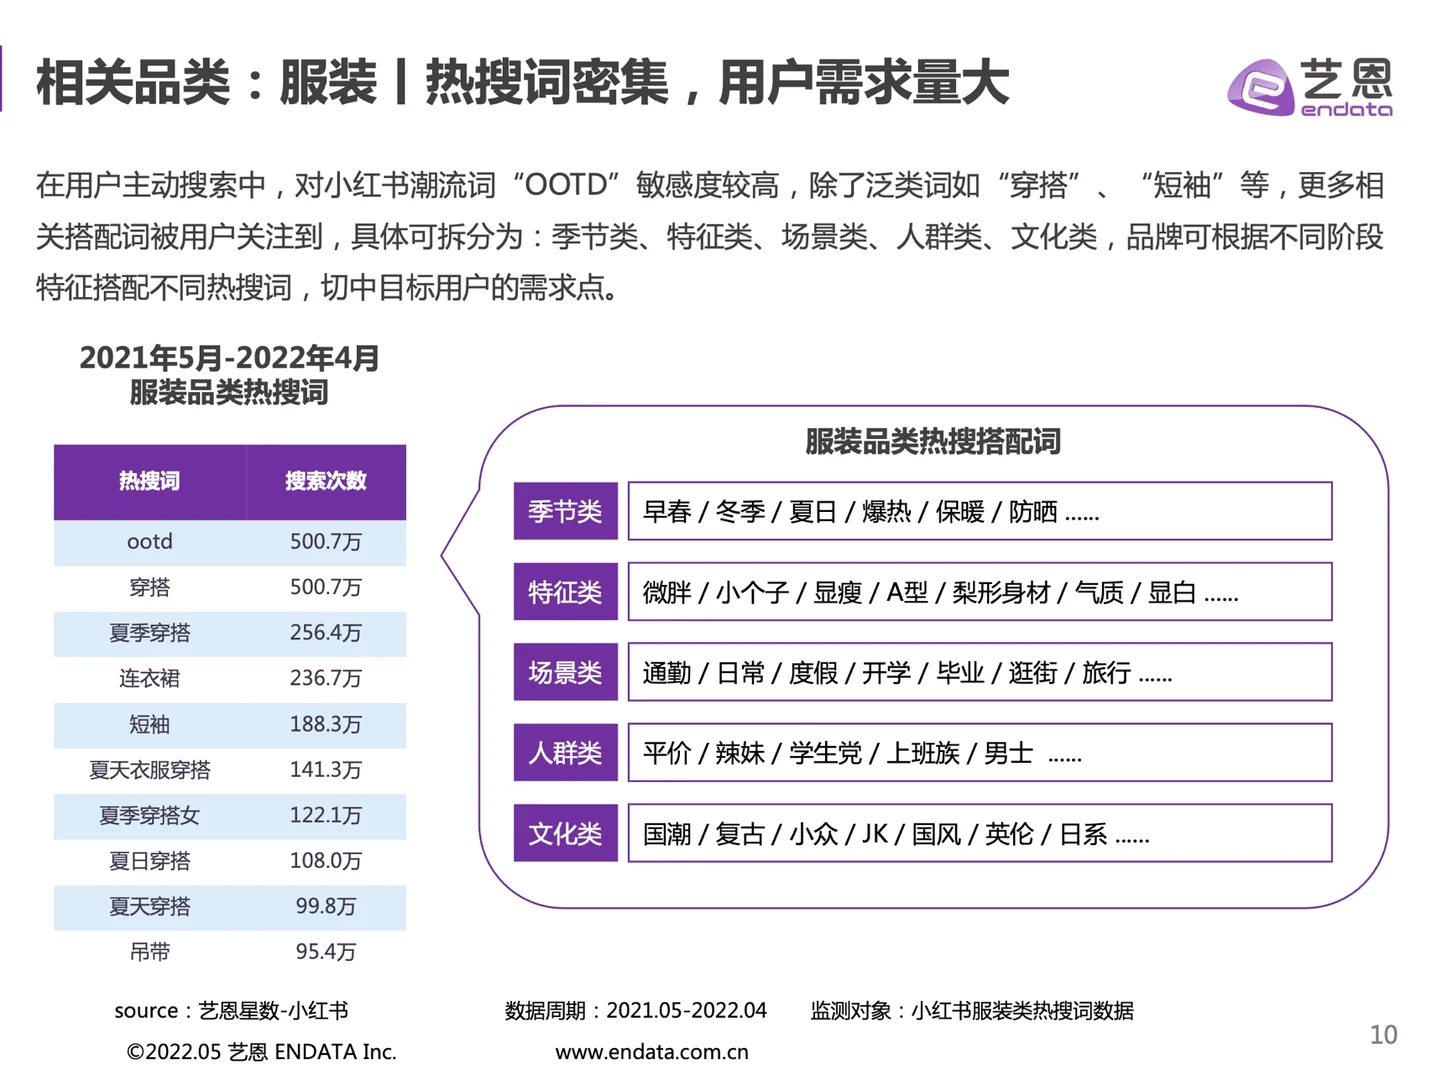1432x1080 pixels.
Task: Click the page number 10
Action: (x=1386, y=1035)
